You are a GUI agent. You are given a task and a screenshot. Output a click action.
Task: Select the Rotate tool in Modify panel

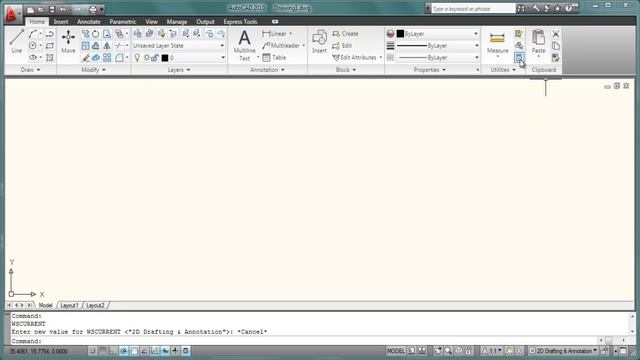coord(96,34)
